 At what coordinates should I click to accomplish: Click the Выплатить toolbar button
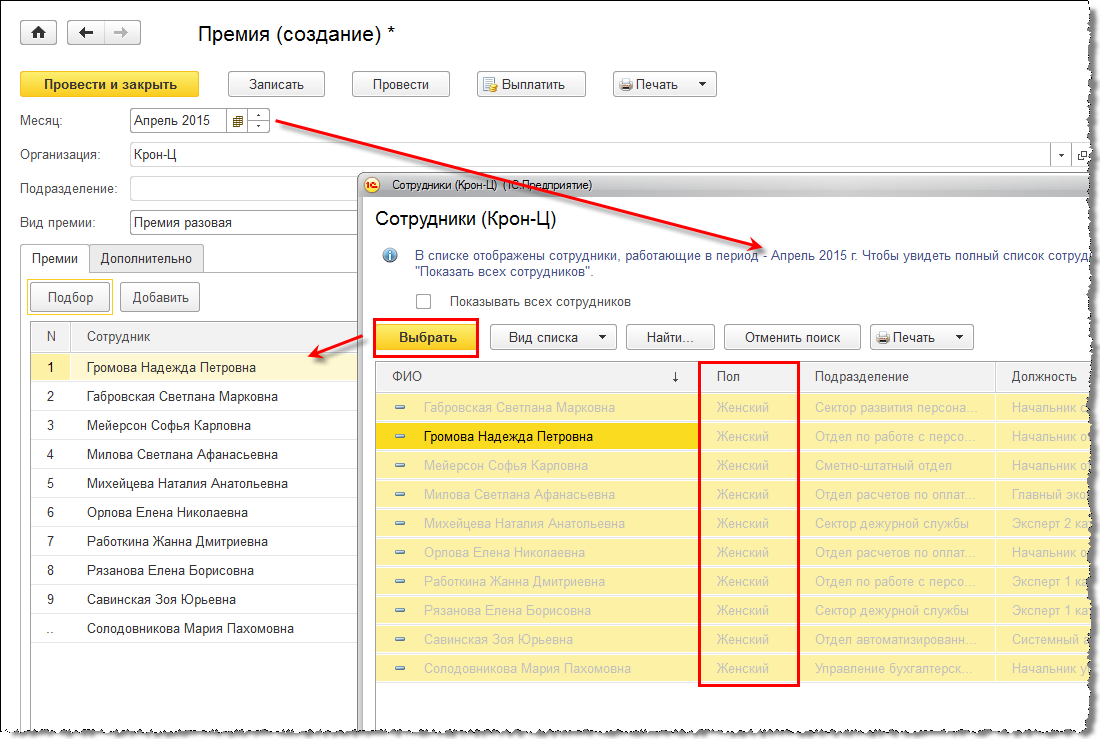531,85
